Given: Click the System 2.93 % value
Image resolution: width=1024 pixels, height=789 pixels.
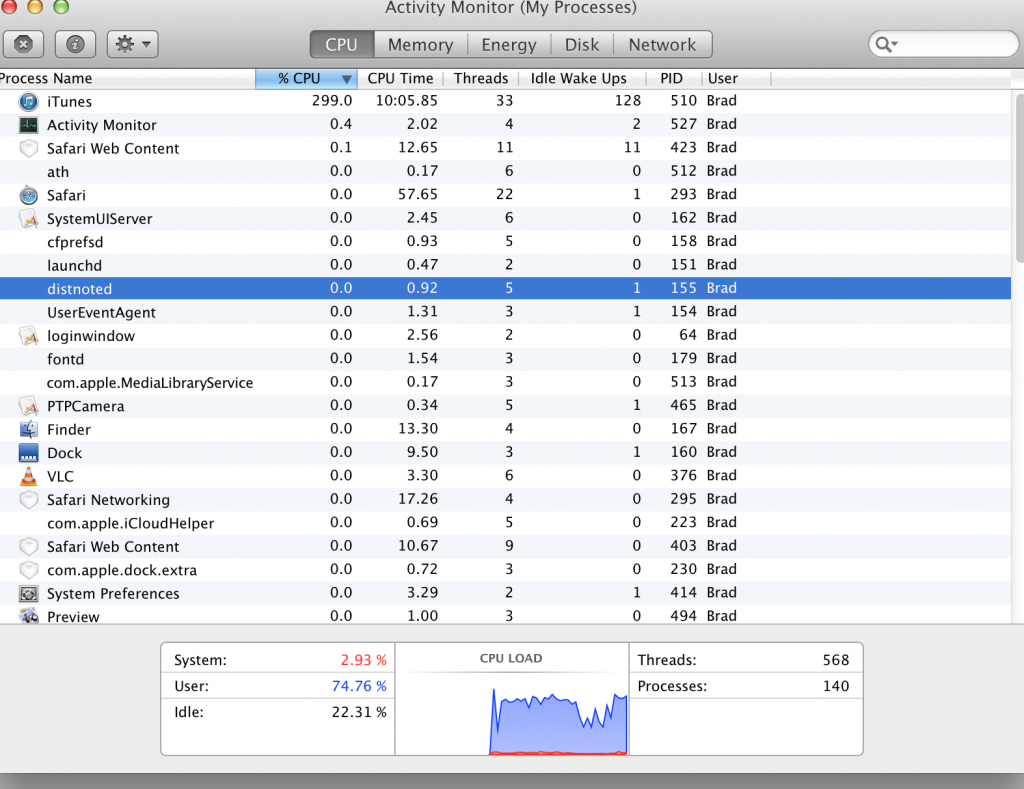Looking at the screenshot, I should [363, 660].
